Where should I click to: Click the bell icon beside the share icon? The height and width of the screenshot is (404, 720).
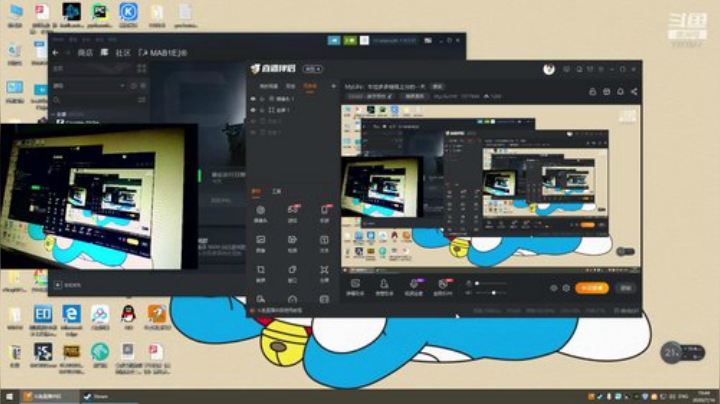pyautogui.click(x=620, y=92)
